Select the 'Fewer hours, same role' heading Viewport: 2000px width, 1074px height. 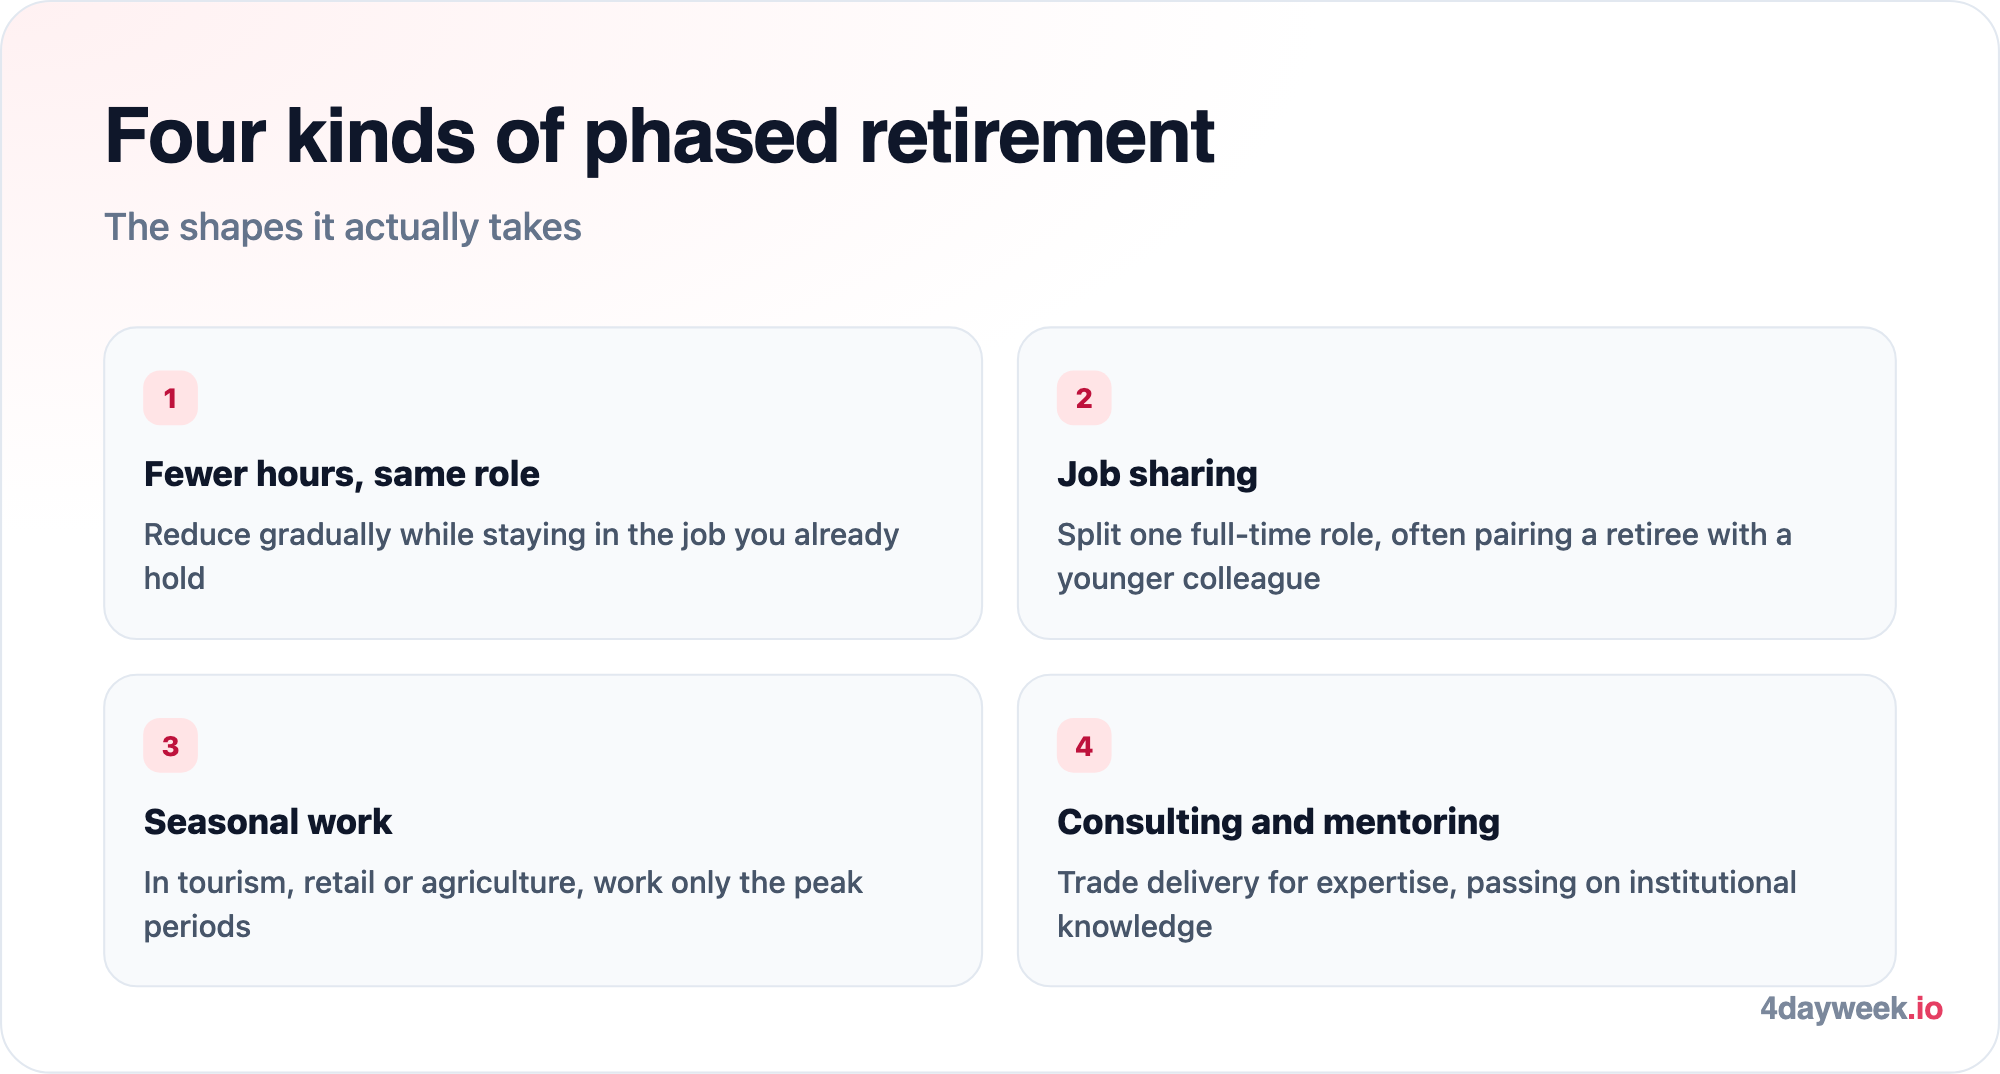(341, 474)
